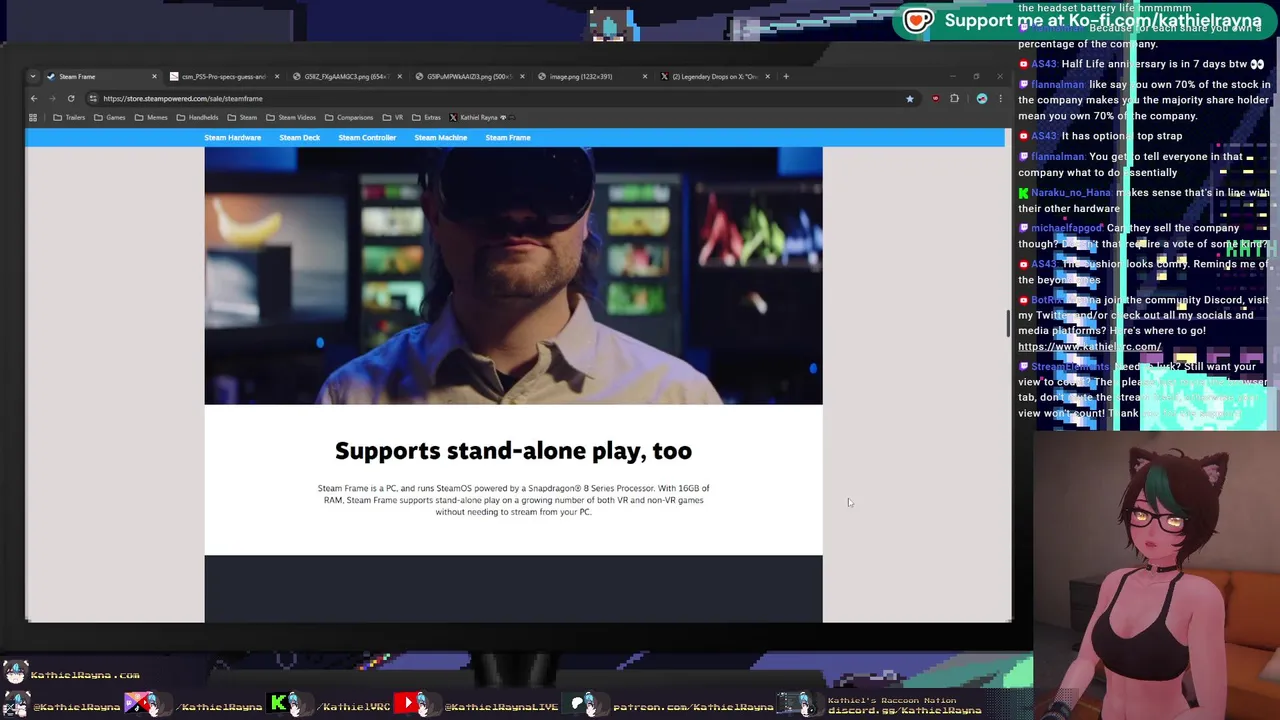Reload the Steam Frame page
Viewport: 1280px width, 720px height.
[x=71, y=98]
